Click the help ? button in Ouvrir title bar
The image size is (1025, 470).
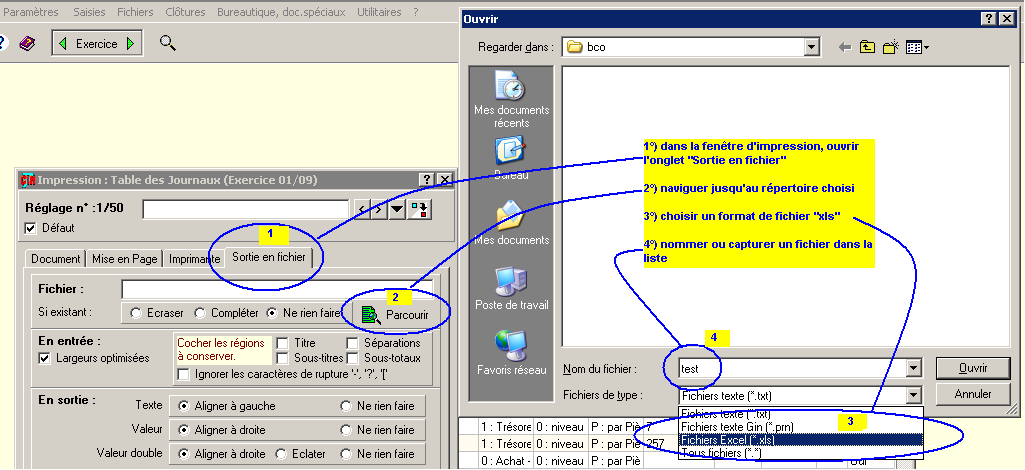pyautogui.click(x=990, y=19)
